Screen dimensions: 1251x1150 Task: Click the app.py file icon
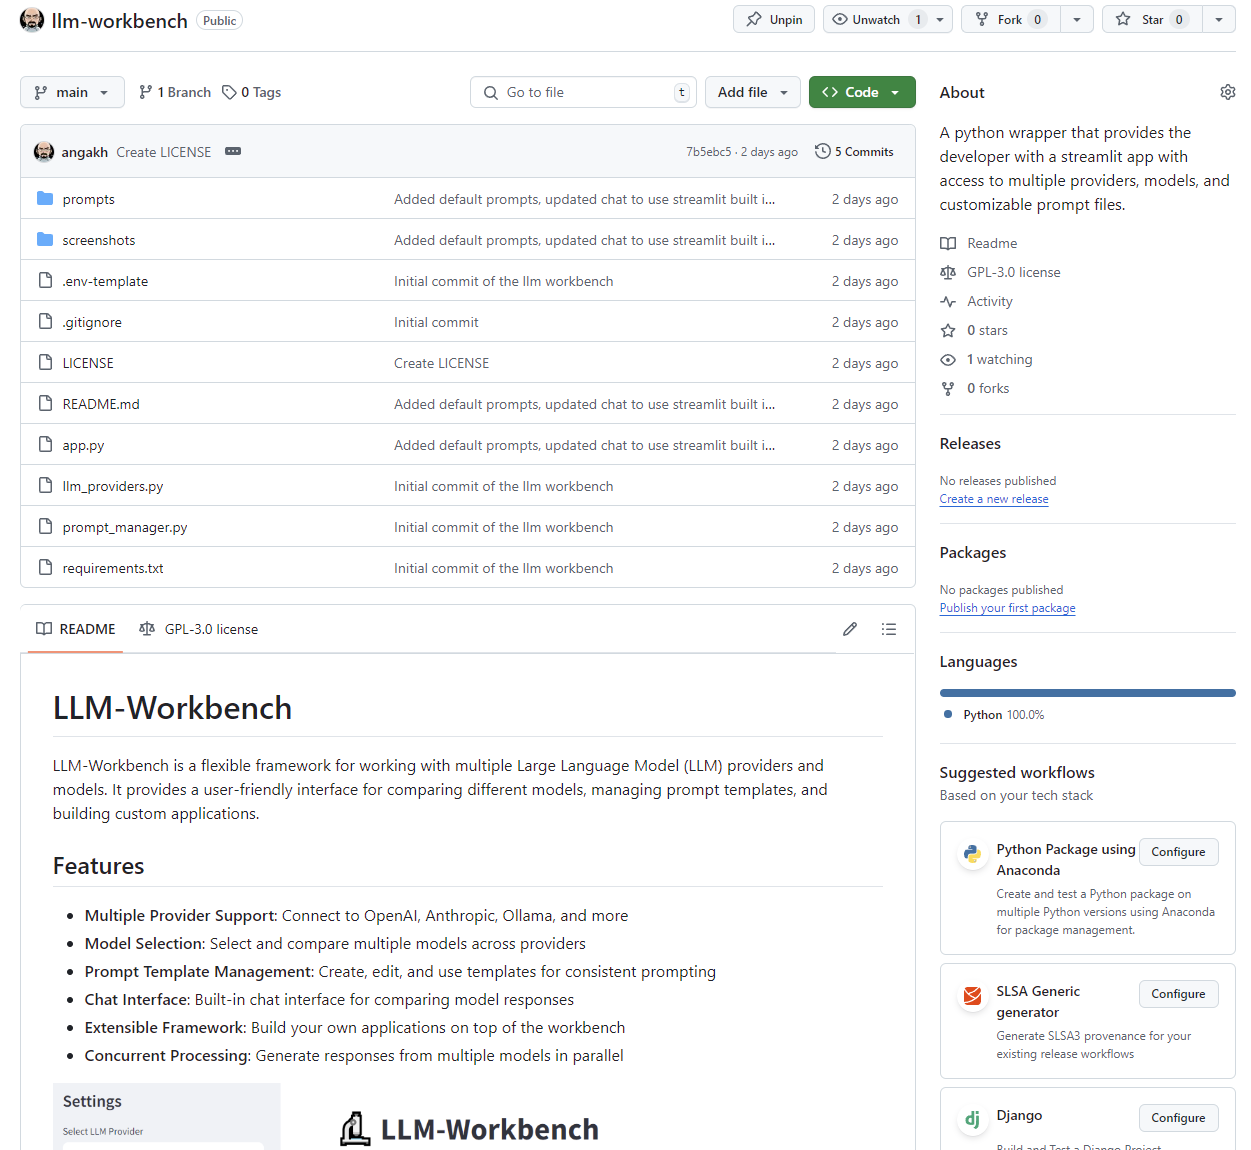(45, 445)
